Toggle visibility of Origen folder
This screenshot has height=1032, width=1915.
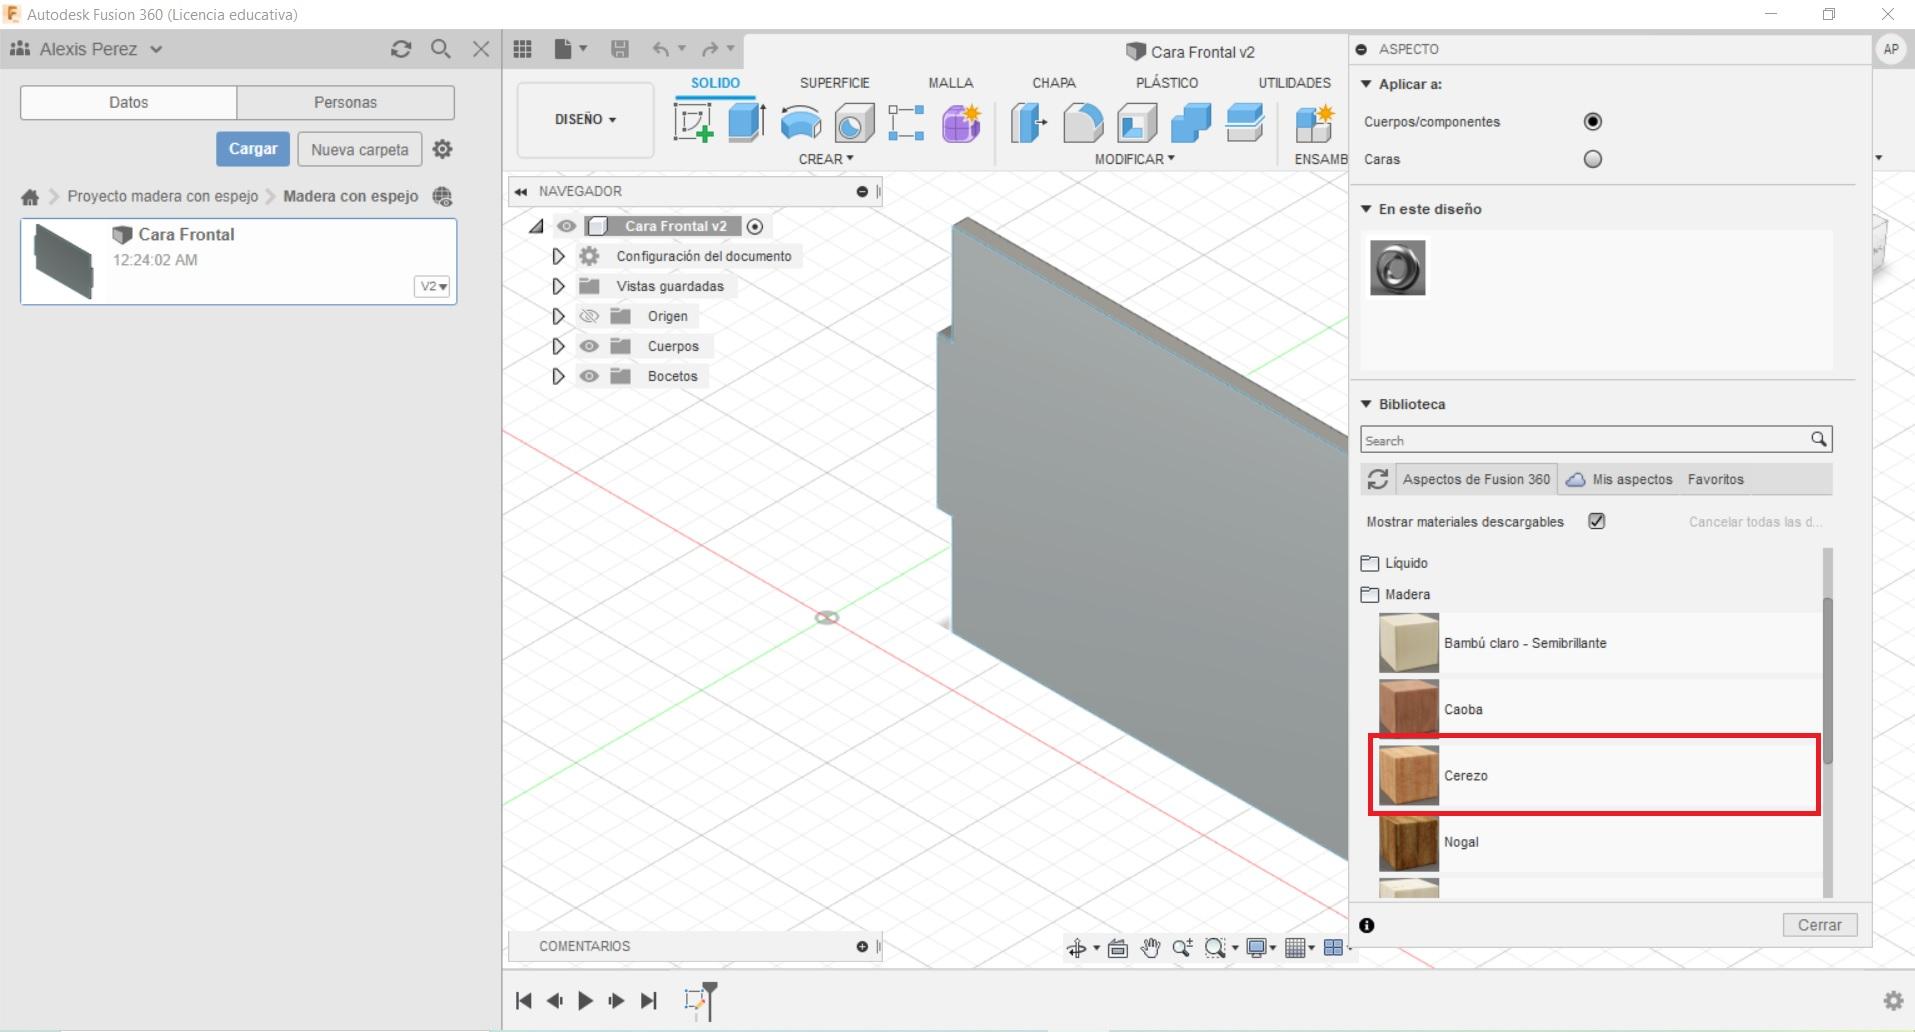pos(589,316)
